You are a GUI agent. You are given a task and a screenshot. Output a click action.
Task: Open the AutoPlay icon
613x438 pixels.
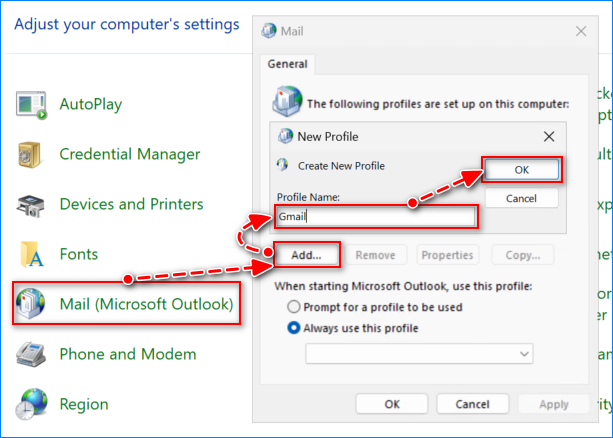pyautogui.click(x=32, y=104)
